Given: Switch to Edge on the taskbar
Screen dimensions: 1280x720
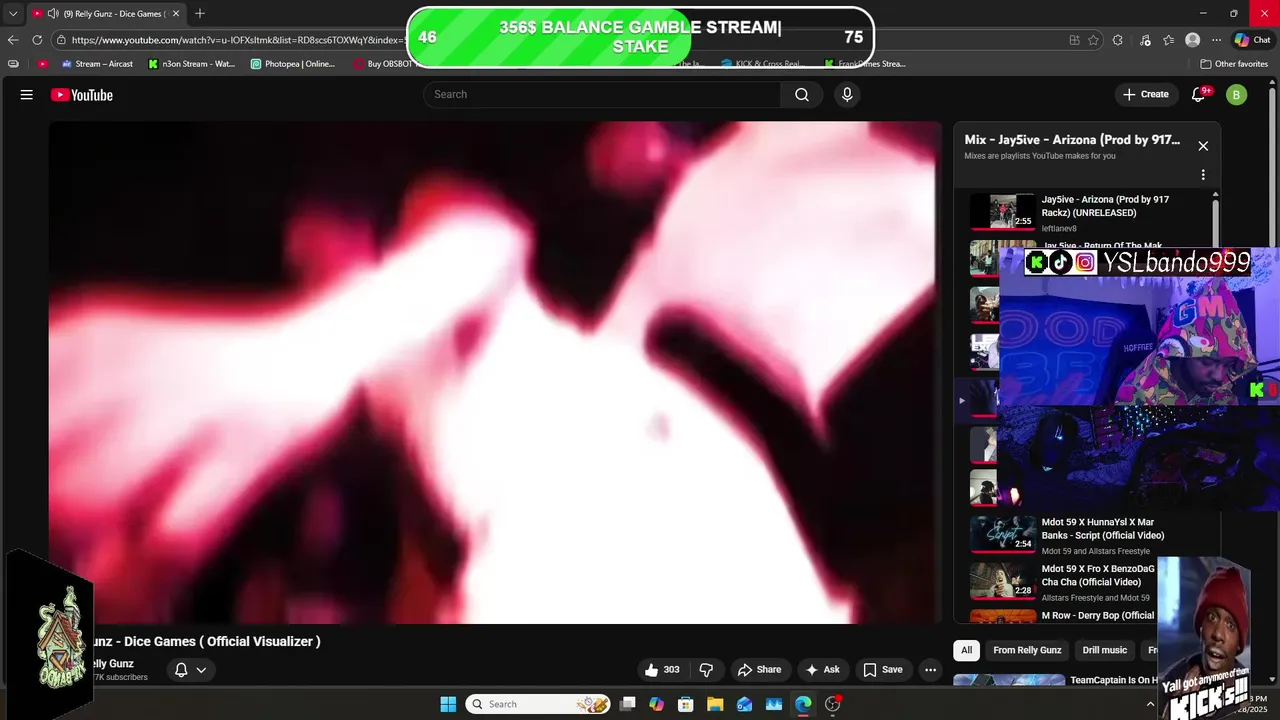Looking at the screenshot, I should click(803, 704).
